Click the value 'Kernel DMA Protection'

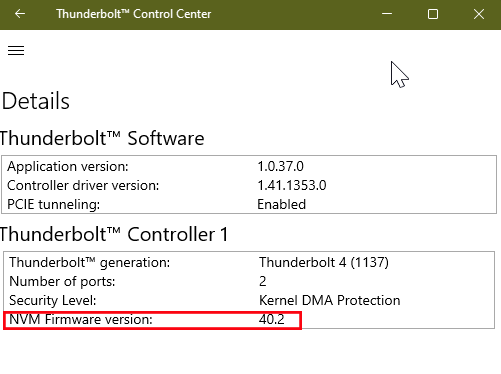pyautogui.click(x=329, y=300)
